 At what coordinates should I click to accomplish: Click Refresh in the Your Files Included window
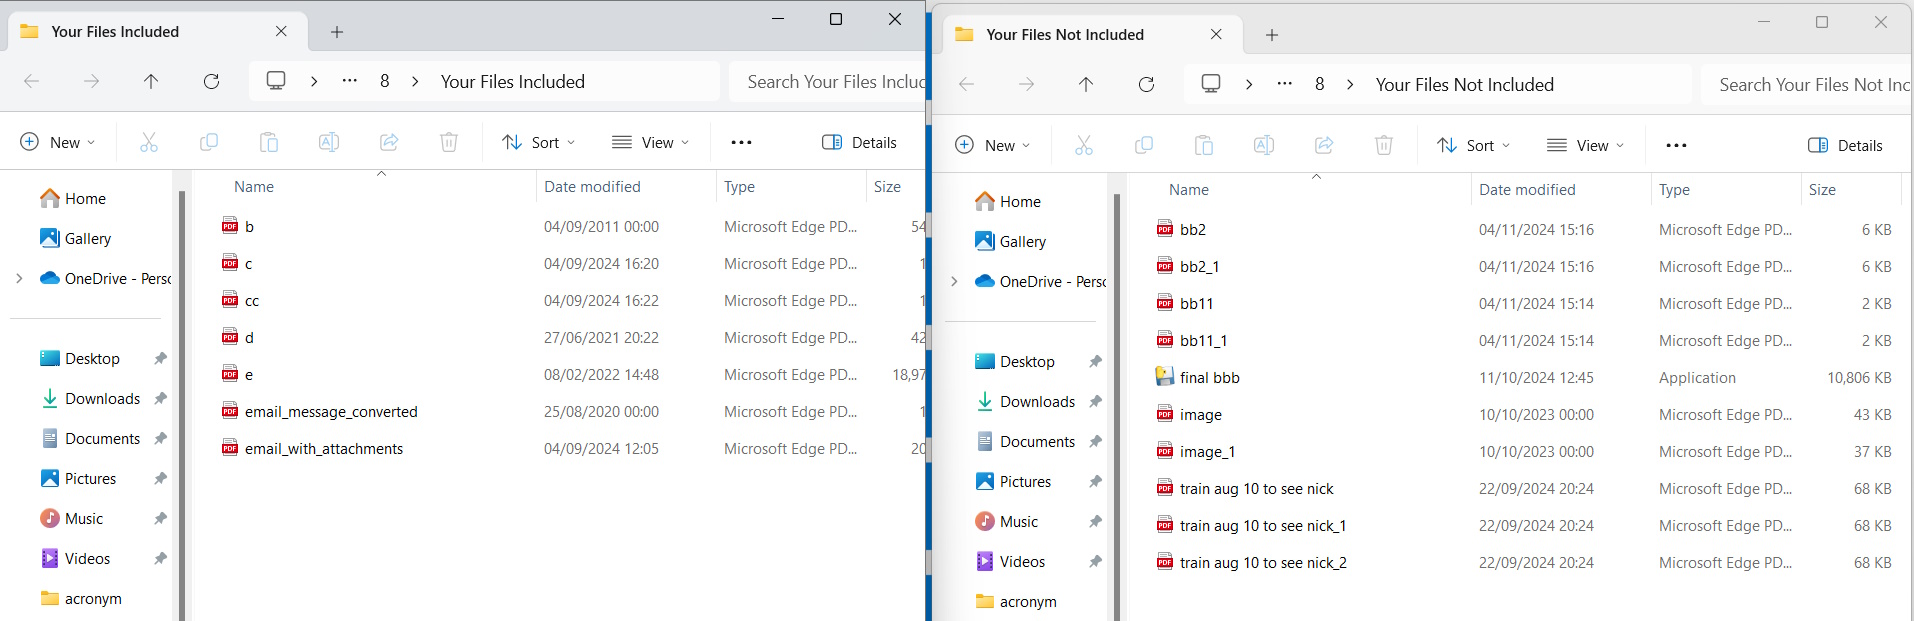[x=211, y=82]
